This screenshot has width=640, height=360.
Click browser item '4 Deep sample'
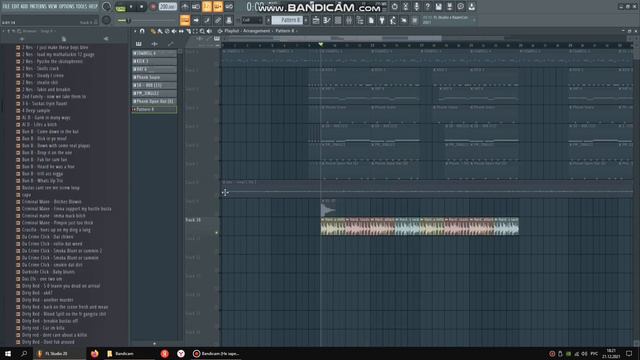[36, 111]
